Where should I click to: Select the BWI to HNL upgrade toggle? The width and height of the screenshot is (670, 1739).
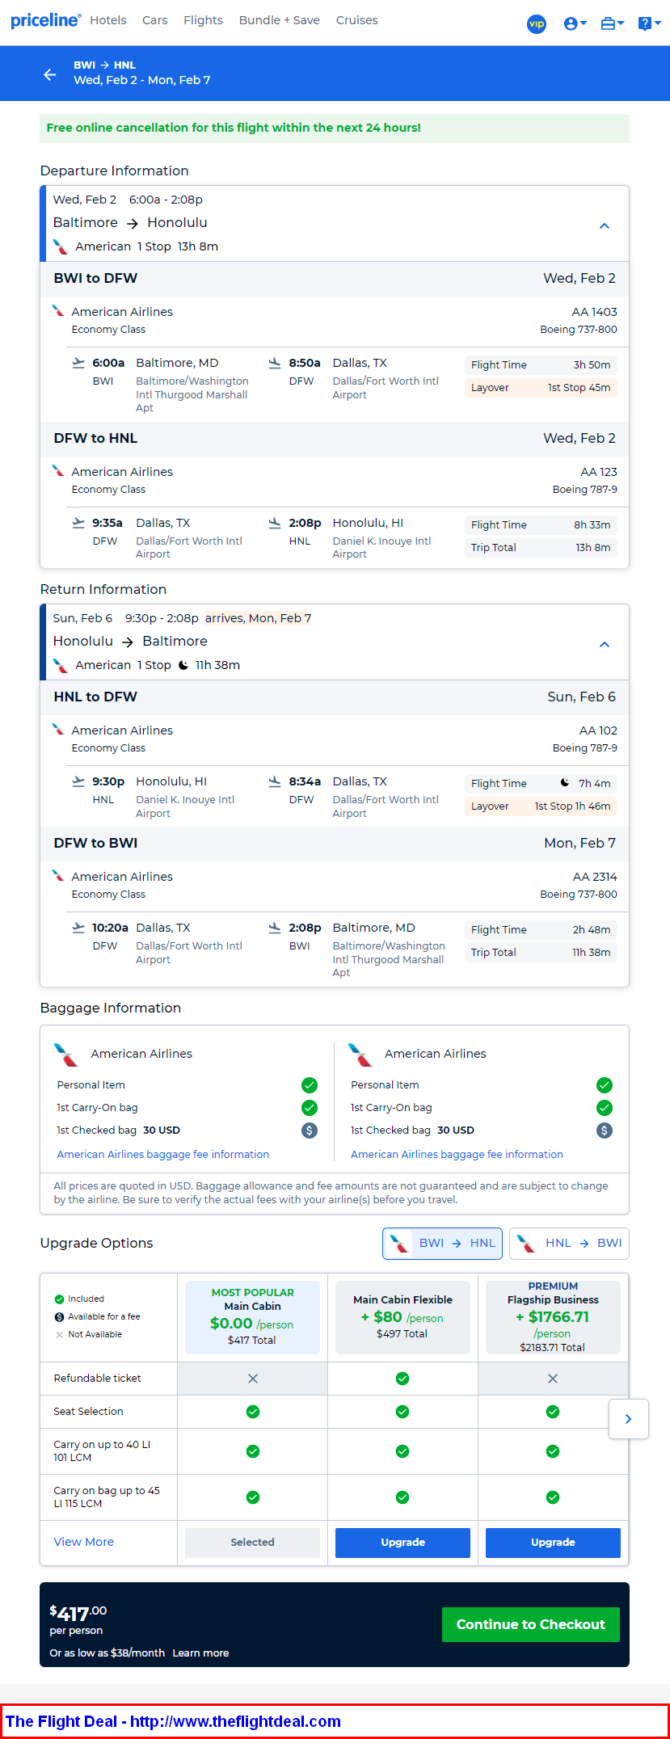(x=442, y=1243)
